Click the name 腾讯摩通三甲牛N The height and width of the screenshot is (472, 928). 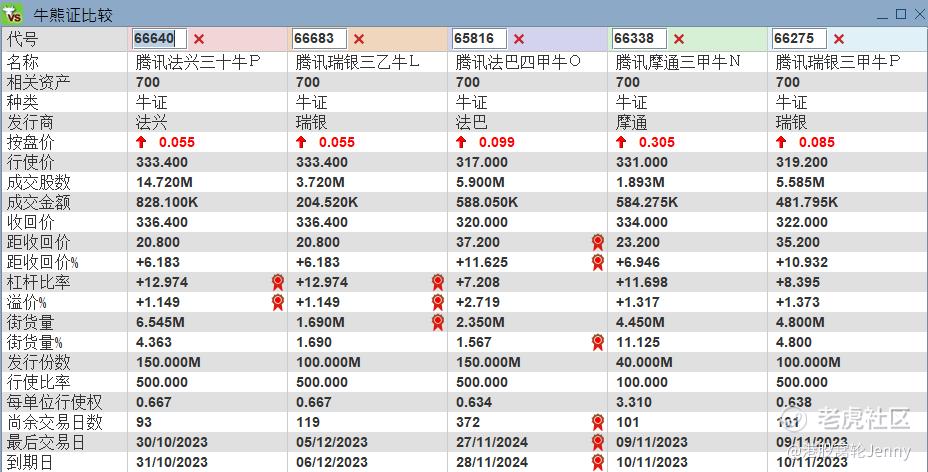pyautogui.click(x=678, y=62)
